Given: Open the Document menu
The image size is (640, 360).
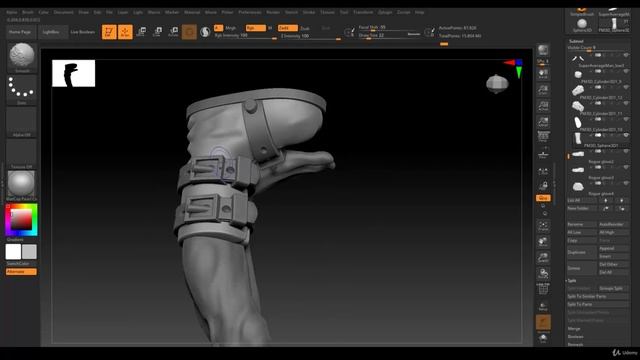Looking at the screenshot, I should (x=64, y=12).
